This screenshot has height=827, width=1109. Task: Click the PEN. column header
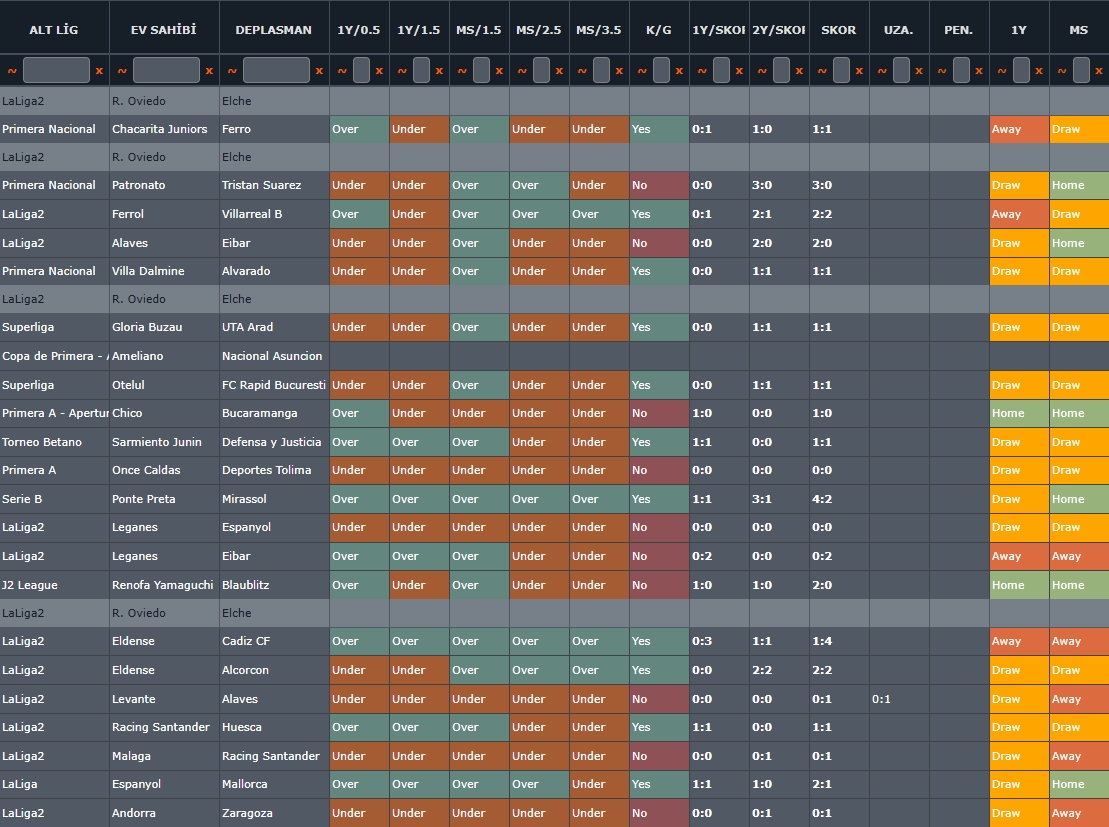[959, 30]
